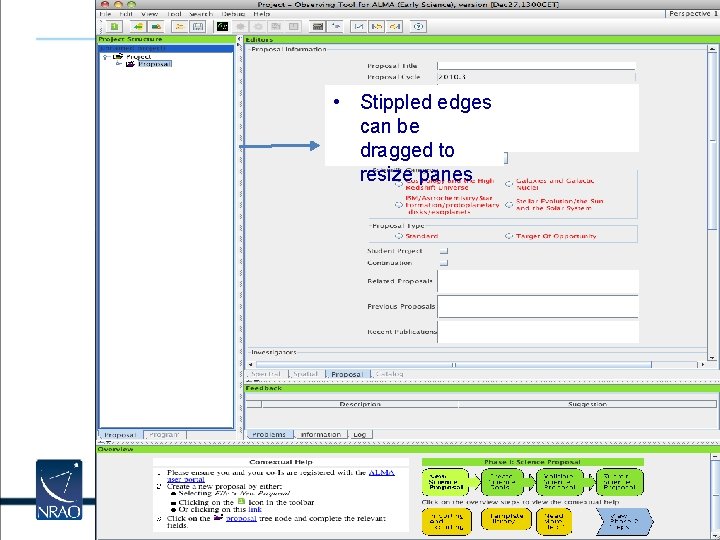Click the View Phase 2 steps arrow
Viewport: 720px width, 540px height.
[624, 521]
